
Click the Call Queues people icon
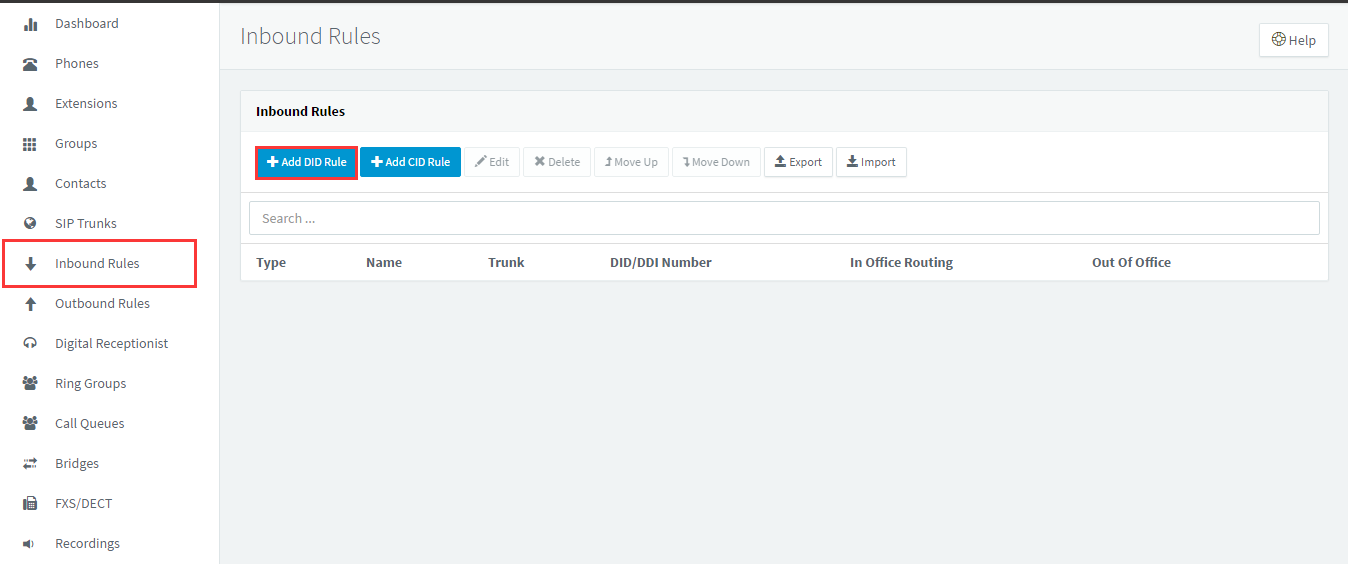point(30,424)
